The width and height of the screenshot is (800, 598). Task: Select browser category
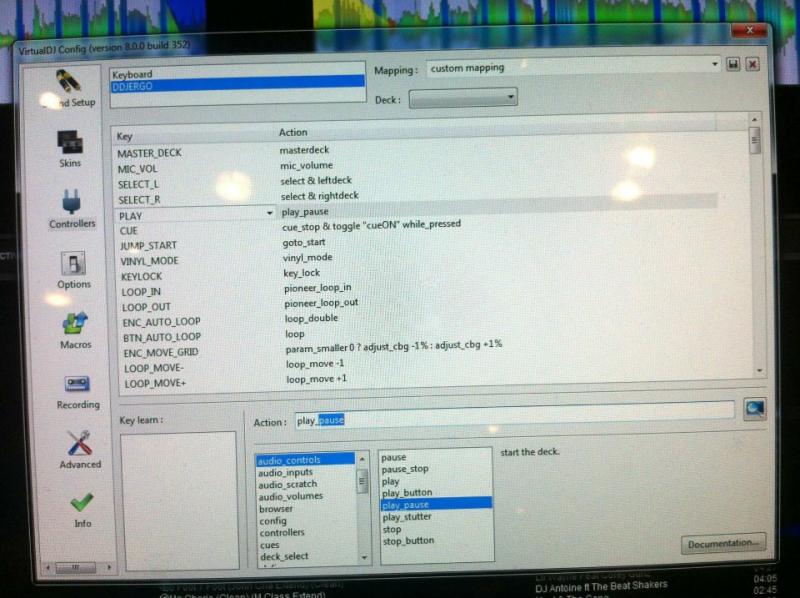click(x=276, y=509)
